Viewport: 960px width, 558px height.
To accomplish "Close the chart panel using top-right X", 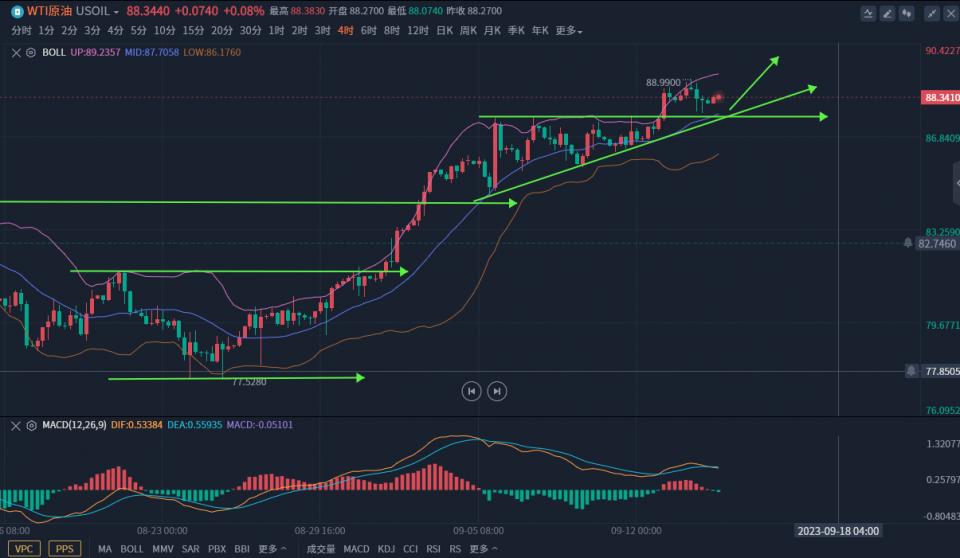I will [x=951, y=13].
